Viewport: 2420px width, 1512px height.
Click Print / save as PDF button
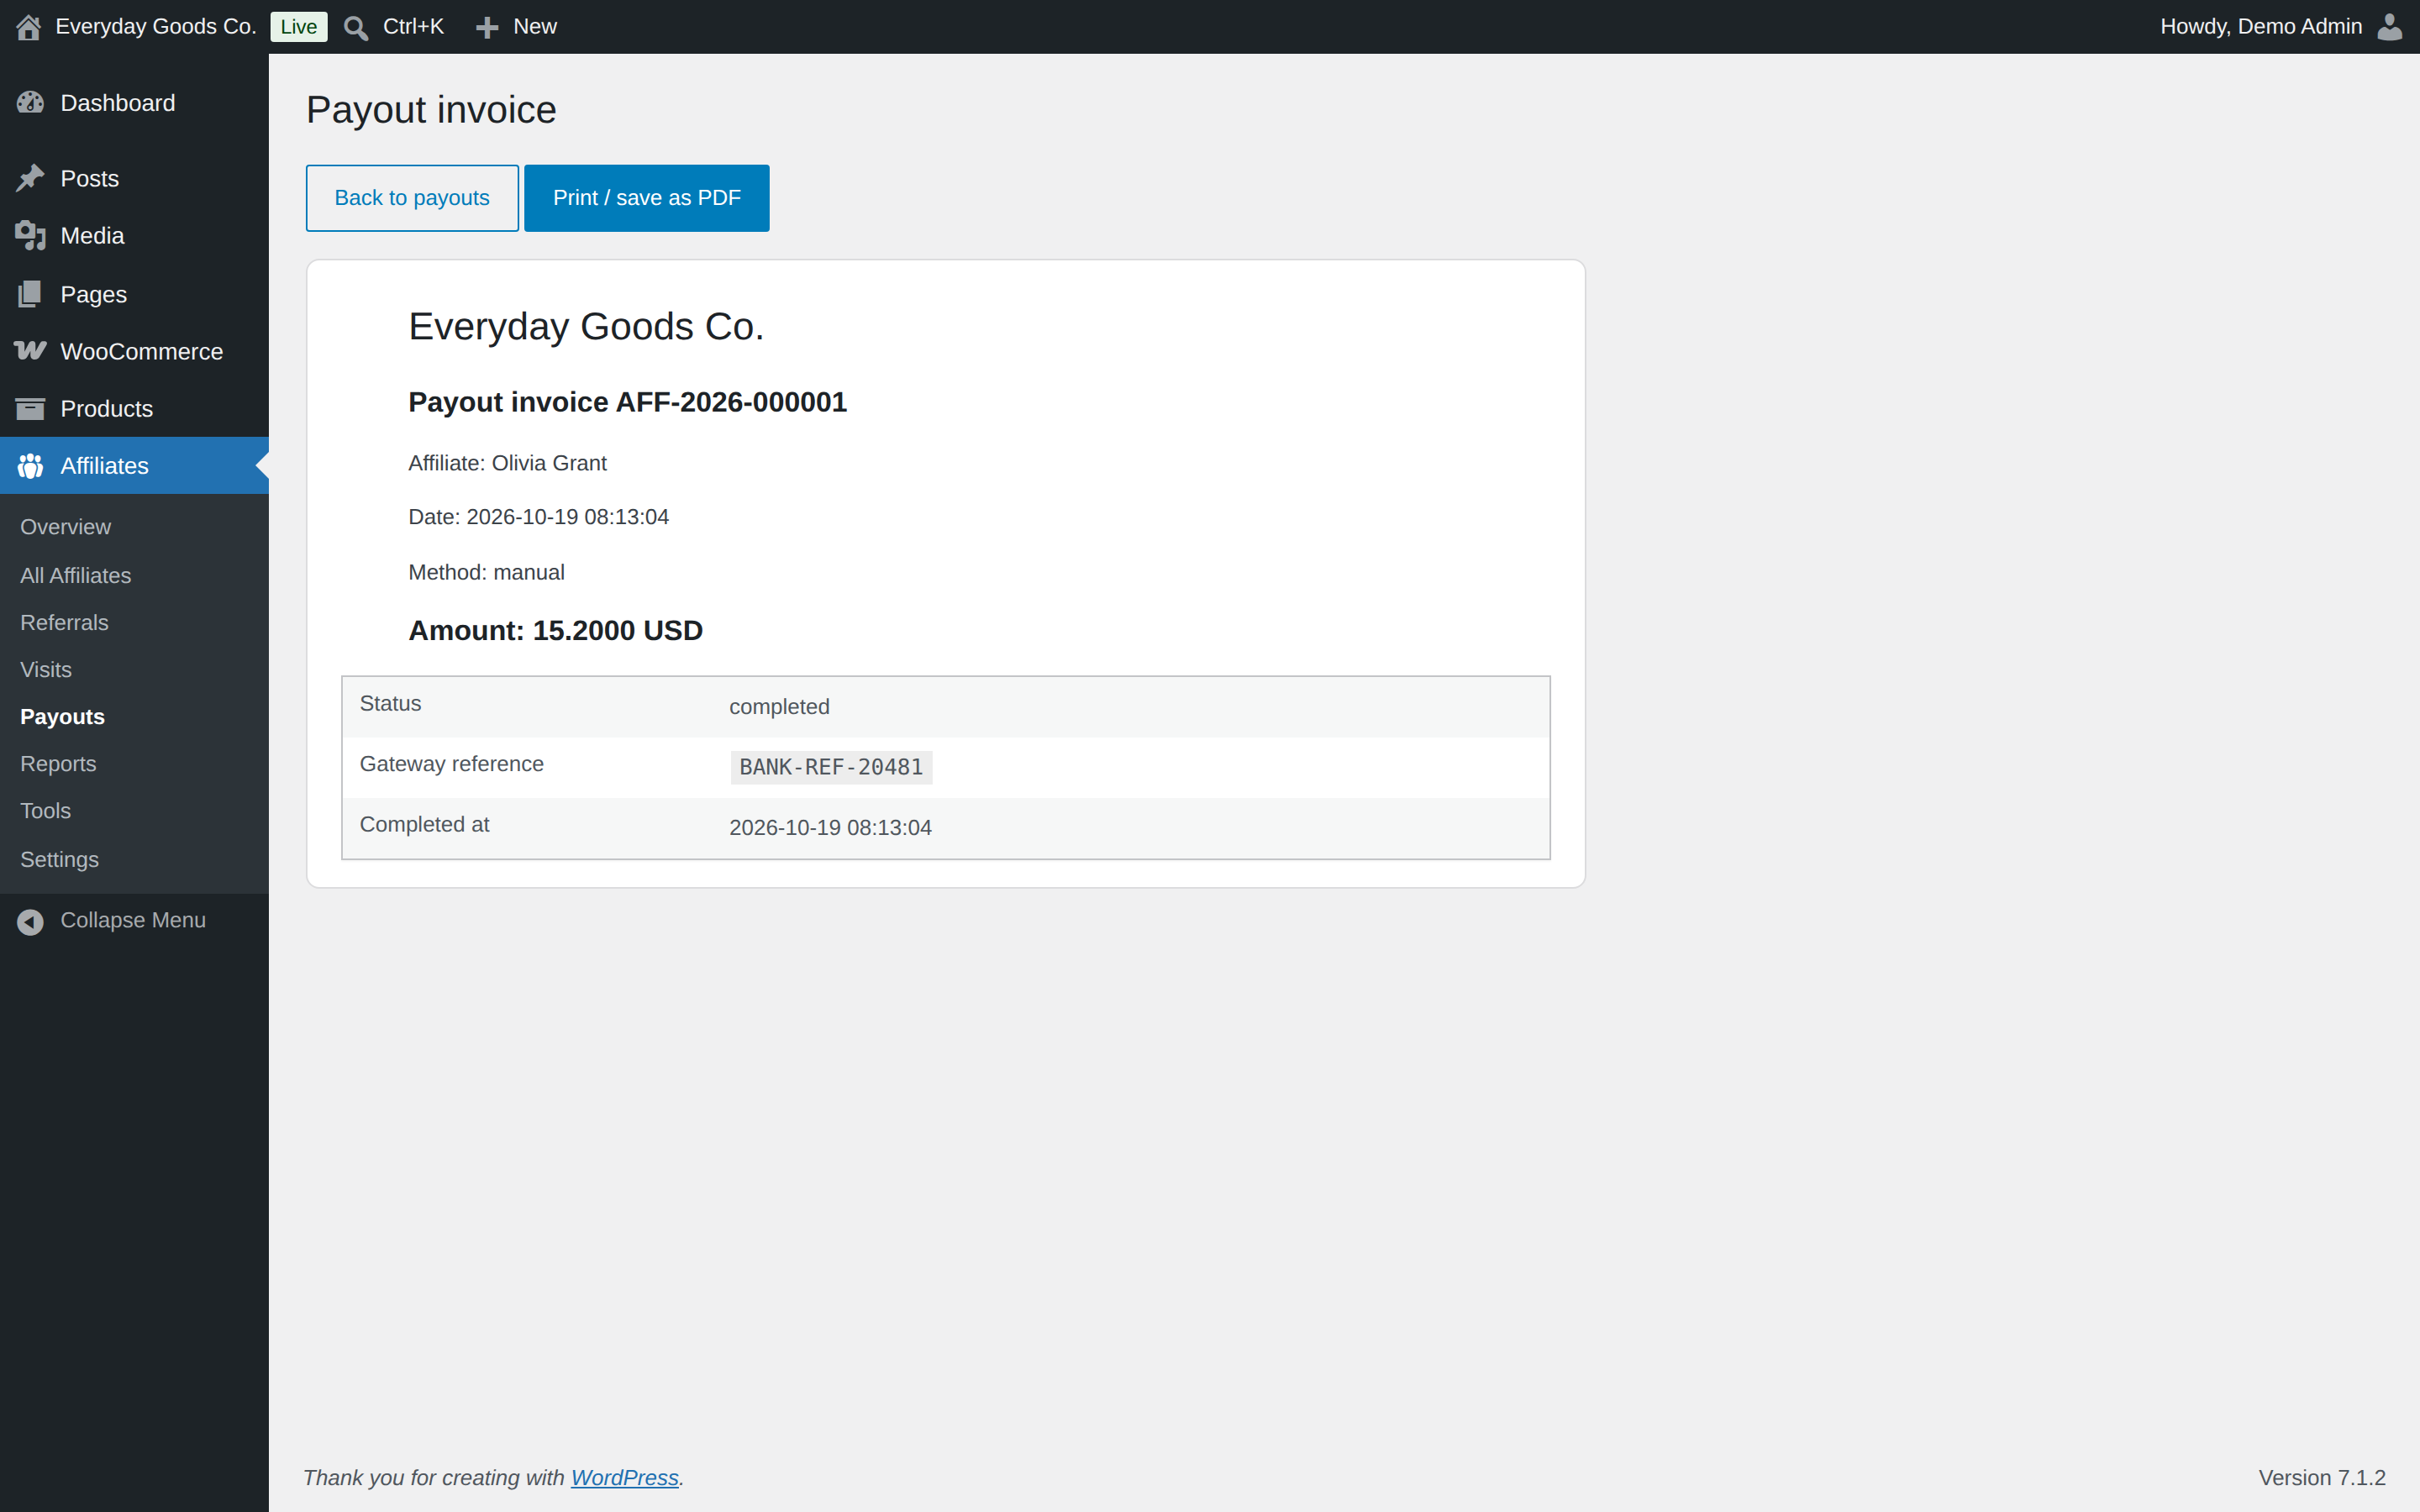(647, 198)
